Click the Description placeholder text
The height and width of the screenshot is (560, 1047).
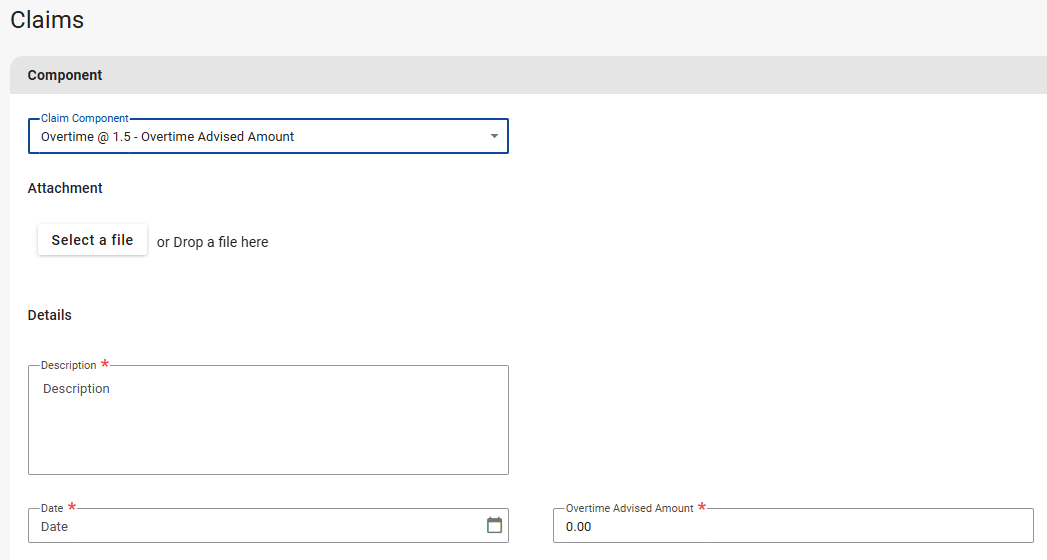click(77, 388)
